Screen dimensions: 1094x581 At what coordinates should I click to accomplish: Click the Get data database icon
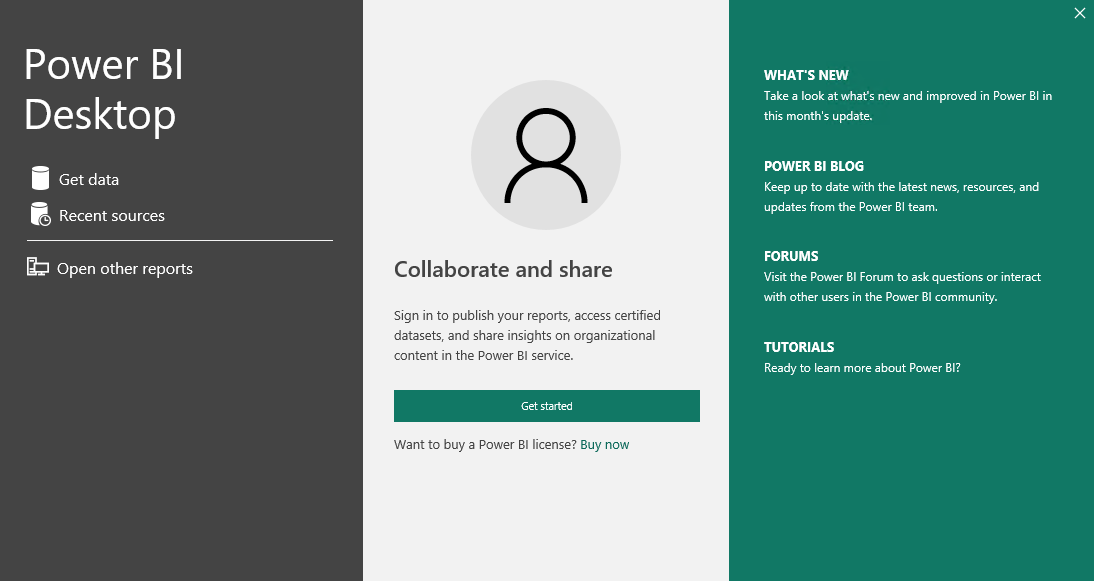40,179
